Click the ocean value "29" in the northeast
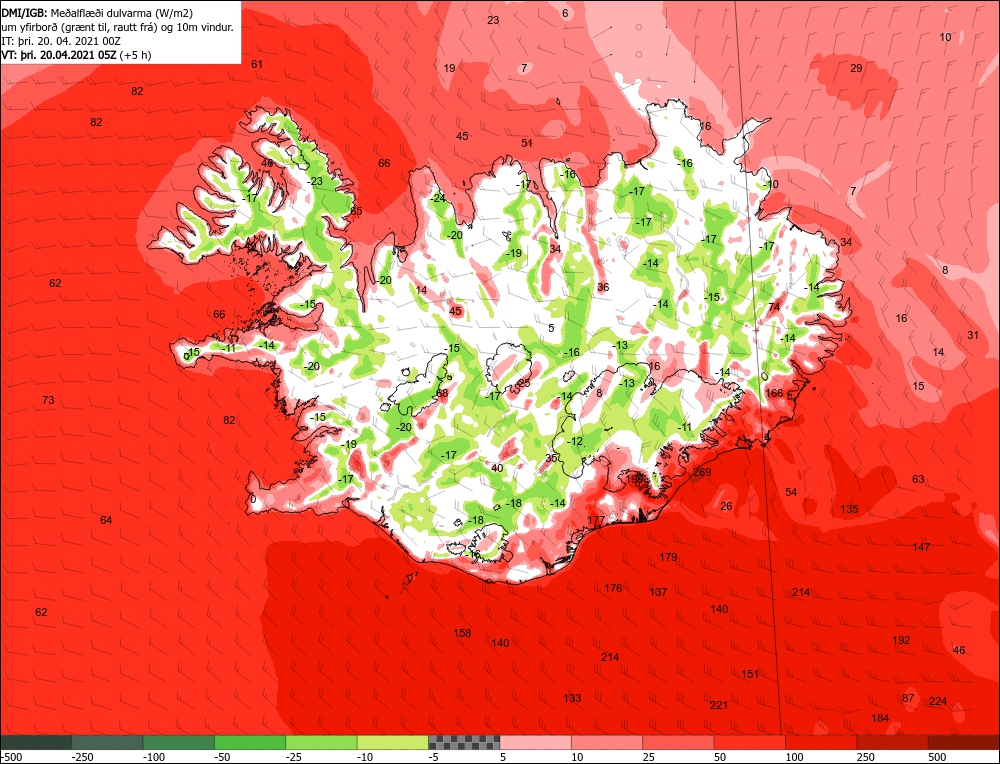Image resolution: width=1000 pixels, height=764 pixels. (856, 68)
